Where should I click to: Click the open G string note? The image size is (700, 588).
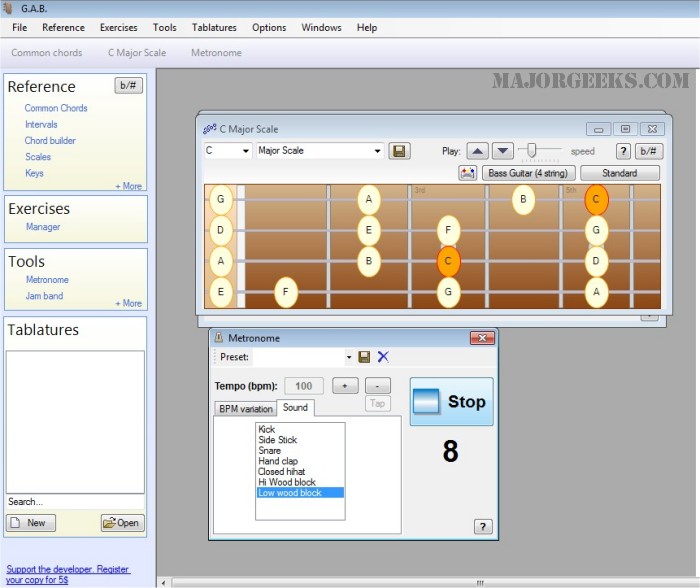(221, 199)
